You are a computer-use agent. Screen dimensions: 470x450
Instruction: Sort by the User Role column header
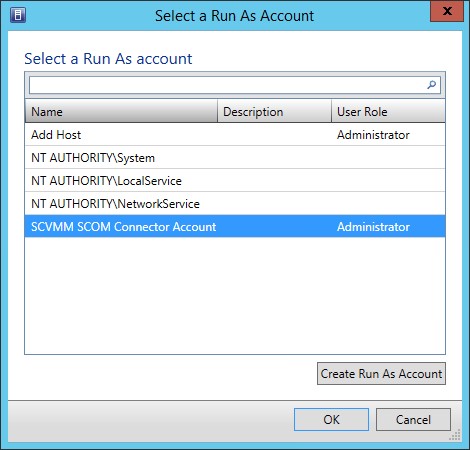pos(388,111)
